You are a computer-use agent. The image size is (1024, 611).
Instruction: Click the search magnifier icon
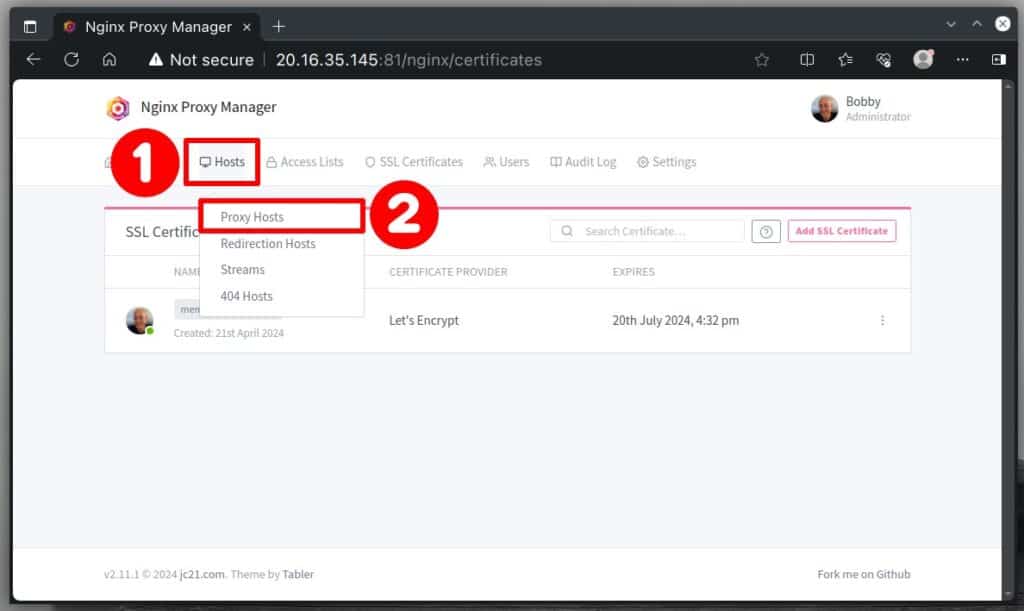[x=567, y=231]
